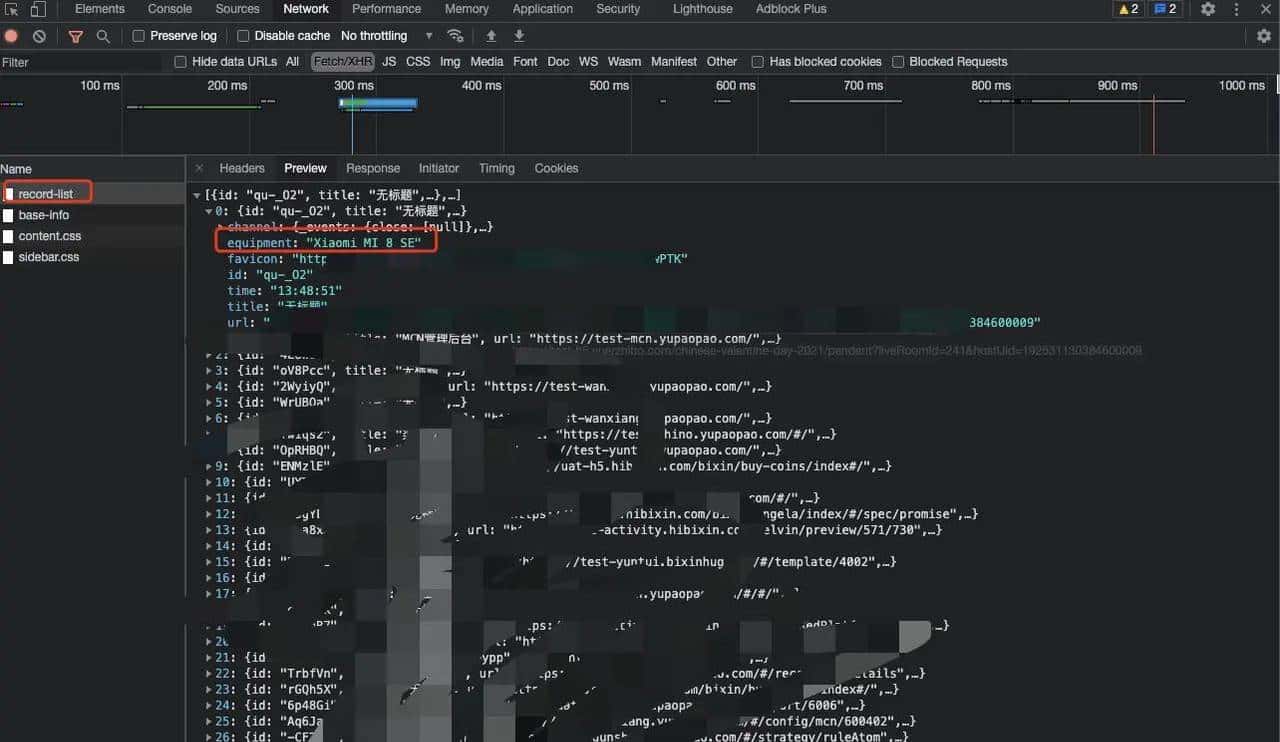Clear the network log

click(39, 36)
